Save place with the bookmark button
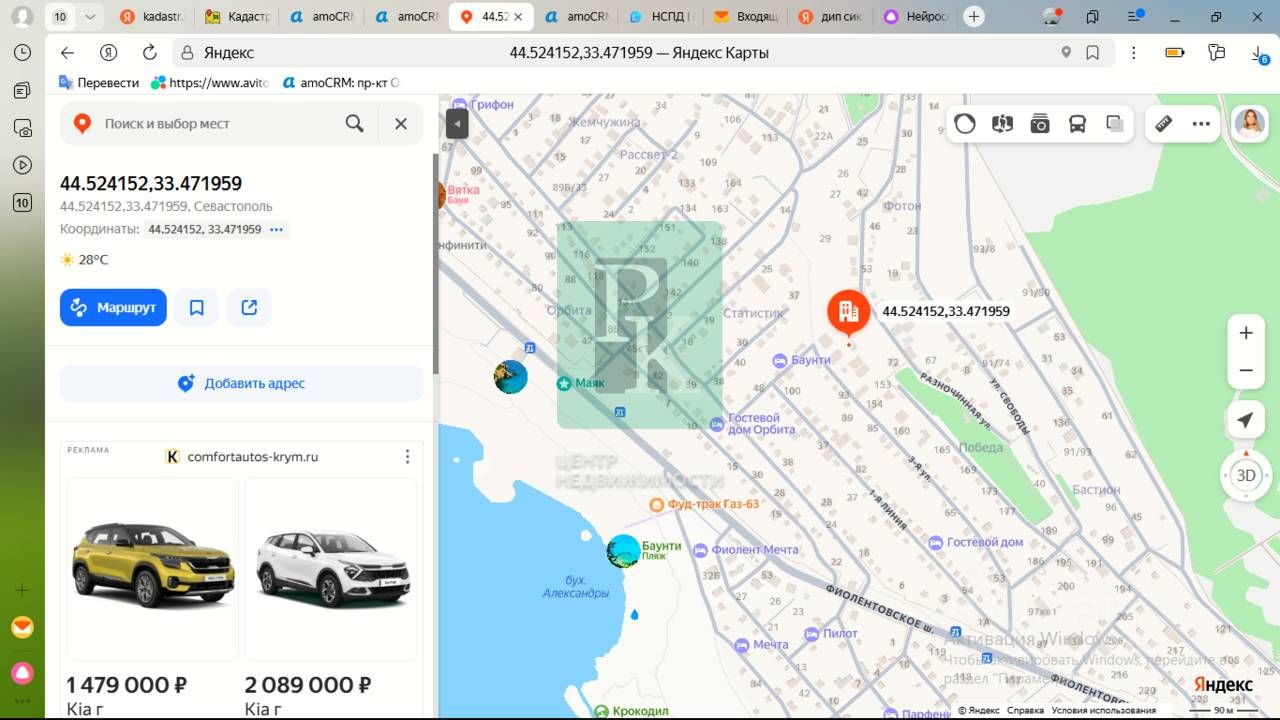This screenshot has width=1280, height=720. [197, 308]
